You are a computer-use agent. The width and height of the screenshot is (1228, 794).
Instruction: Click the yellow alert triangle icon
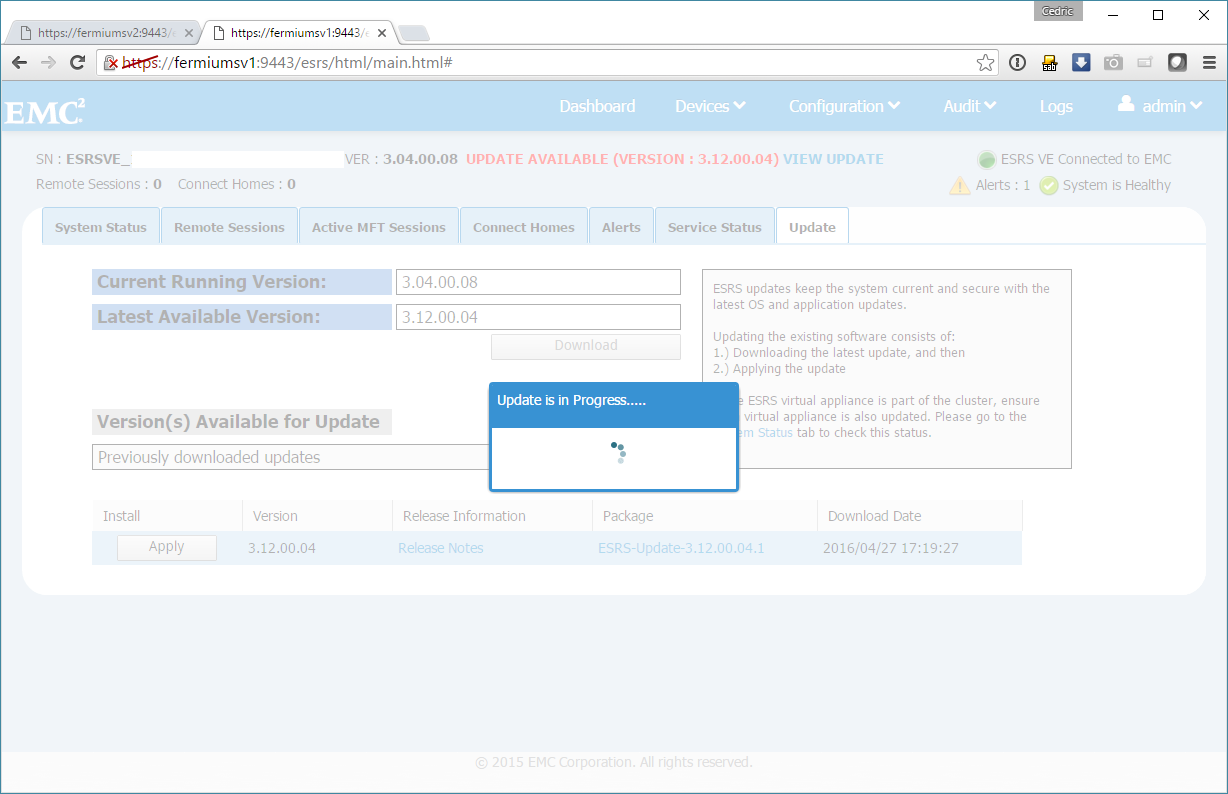pos(959,185)
